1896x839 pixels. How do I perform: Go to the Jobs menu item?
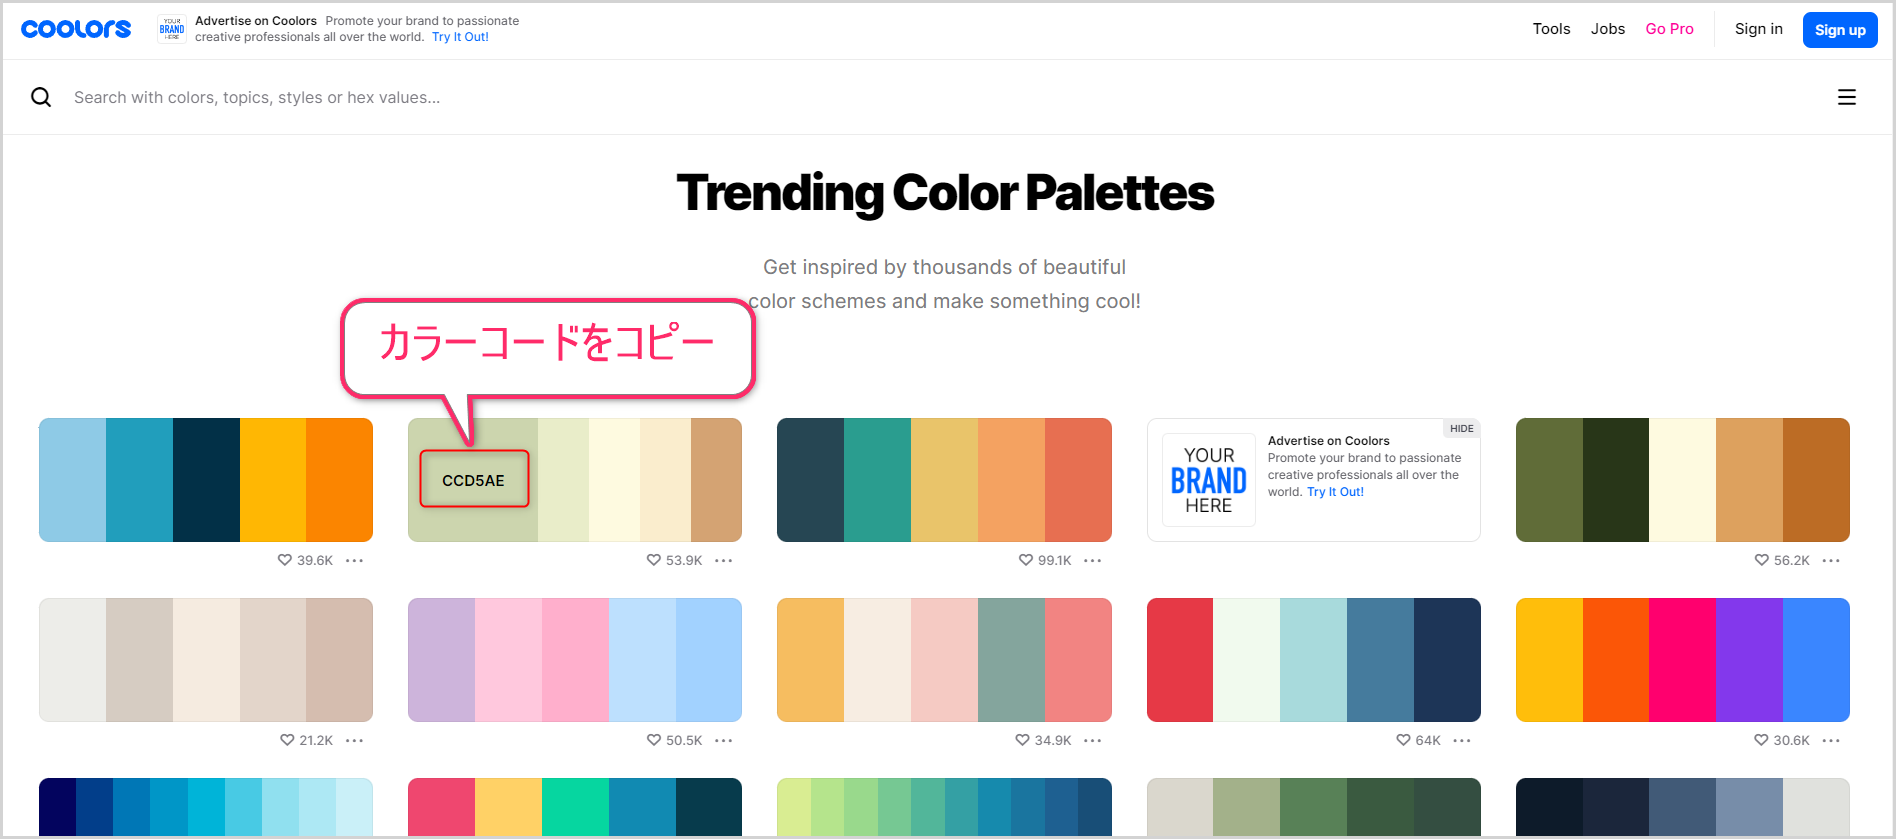tap(1608, 29)
